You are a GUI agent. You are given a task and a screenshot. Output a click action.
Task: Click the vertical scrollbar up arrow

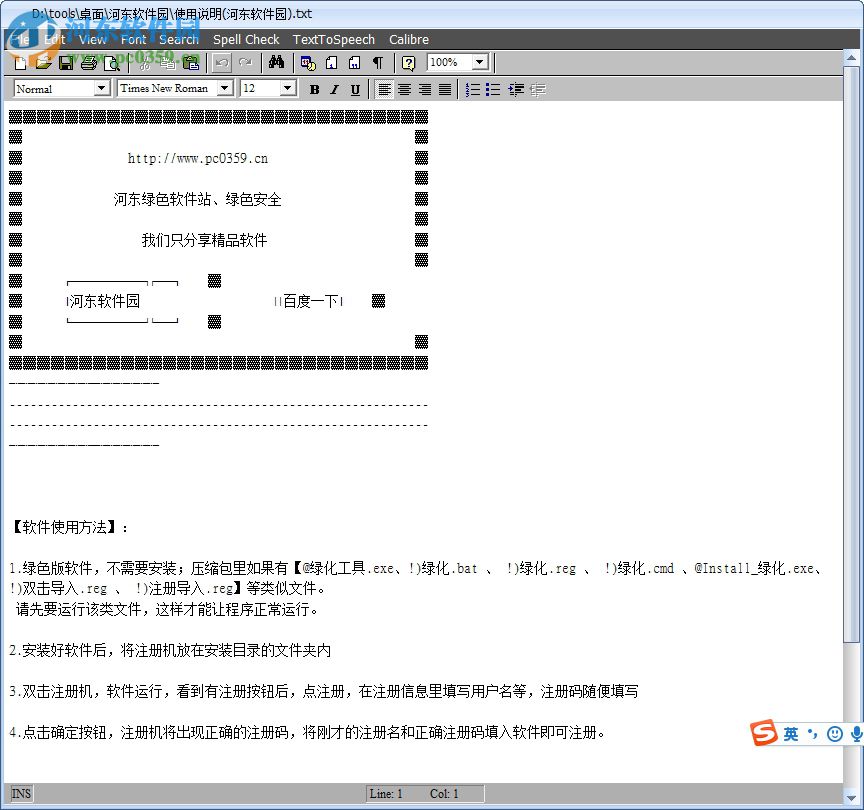pos(851,58)
